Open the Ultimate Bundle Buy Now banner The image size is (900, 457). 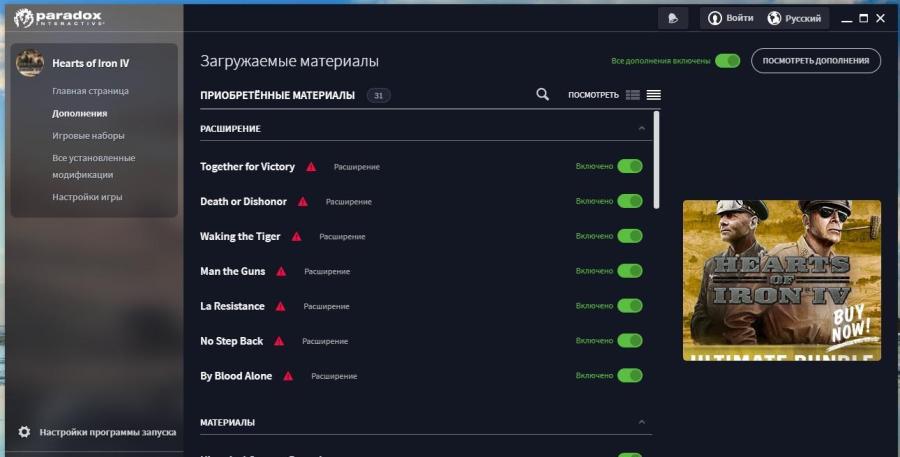click(x=781, y=280)
